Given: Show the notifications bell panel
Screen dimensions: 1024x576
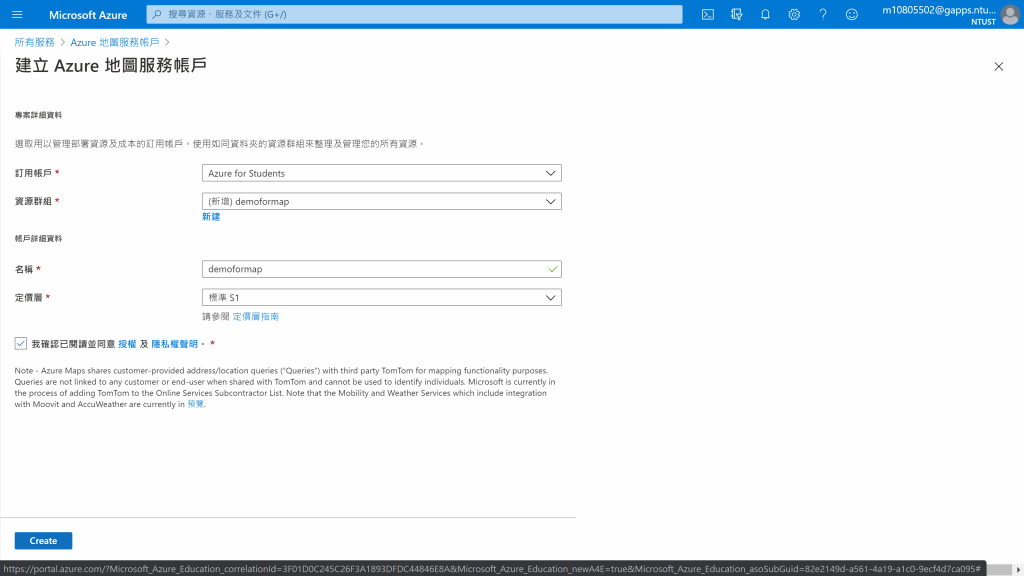Looking at the screenshot, I should click(x=765, y=14).
